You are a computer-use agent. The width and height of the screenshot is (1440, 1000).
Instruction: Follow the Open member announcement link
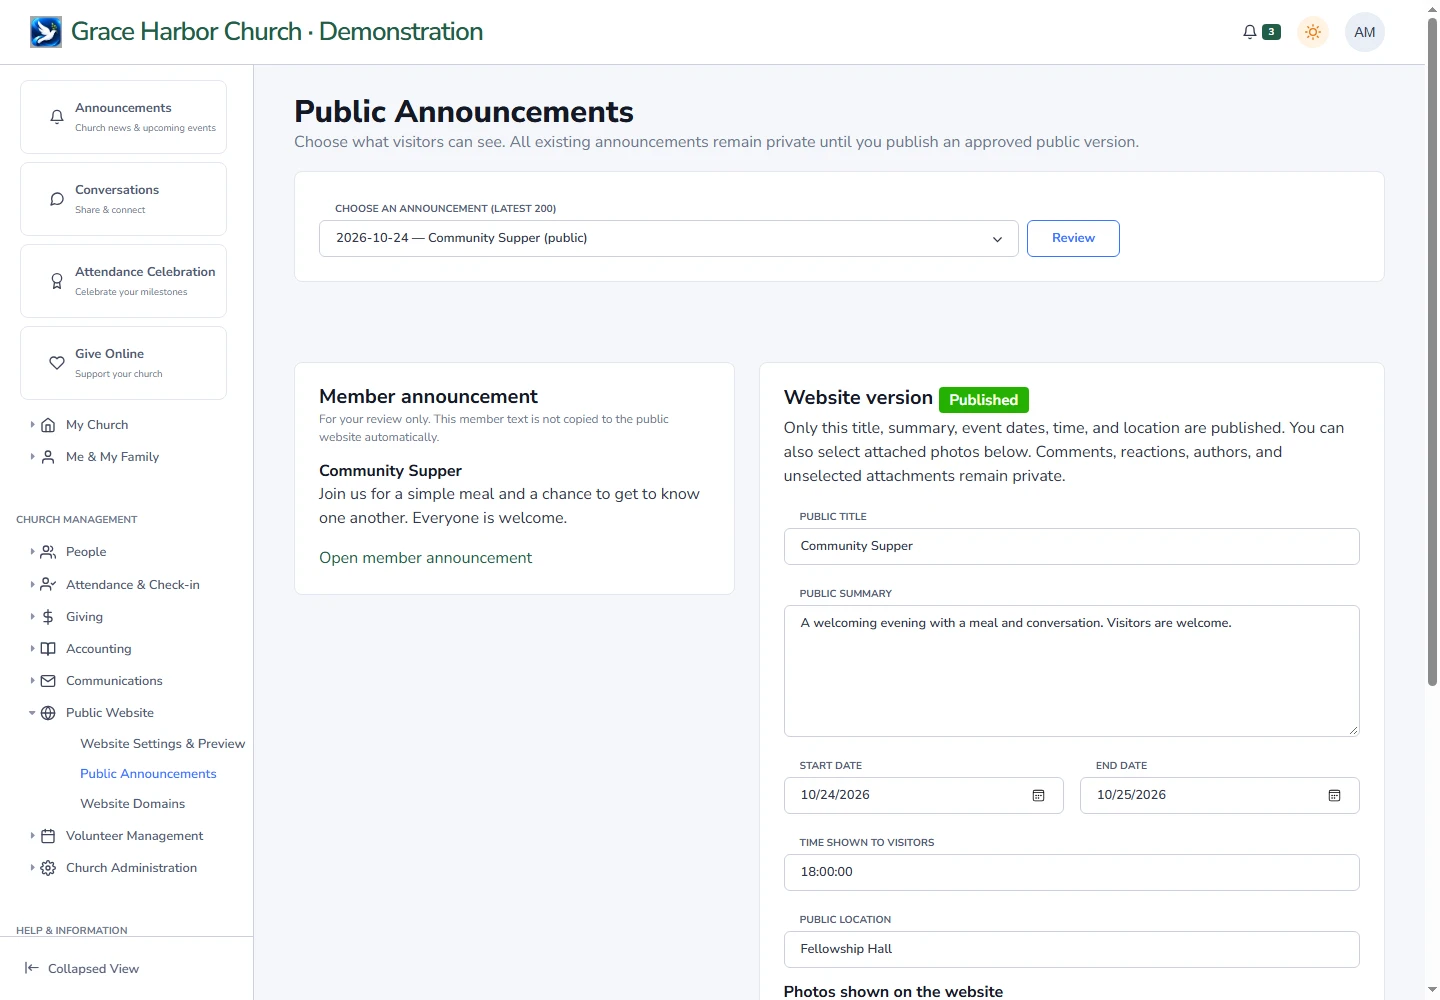(x=425, y=558)
